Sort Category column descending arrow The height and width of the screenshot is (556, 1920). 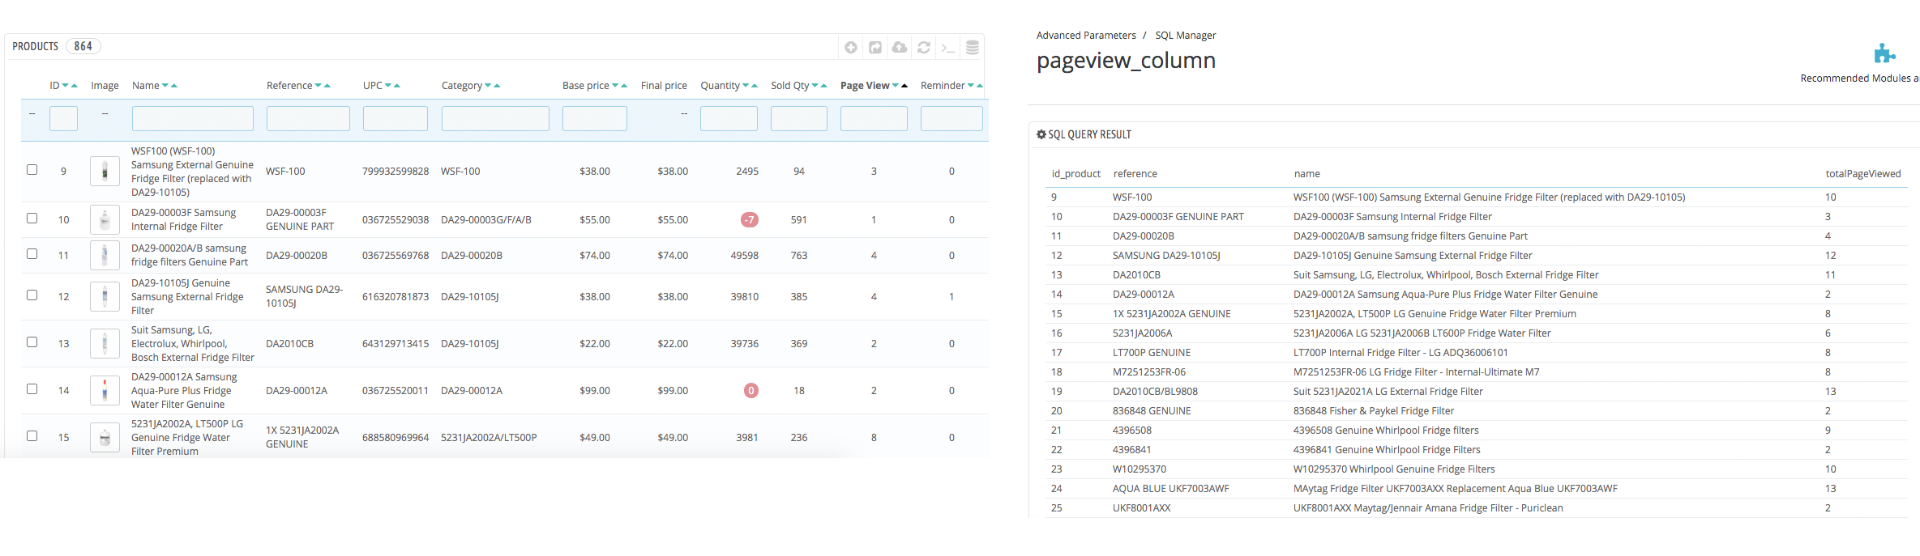(488, 86)
